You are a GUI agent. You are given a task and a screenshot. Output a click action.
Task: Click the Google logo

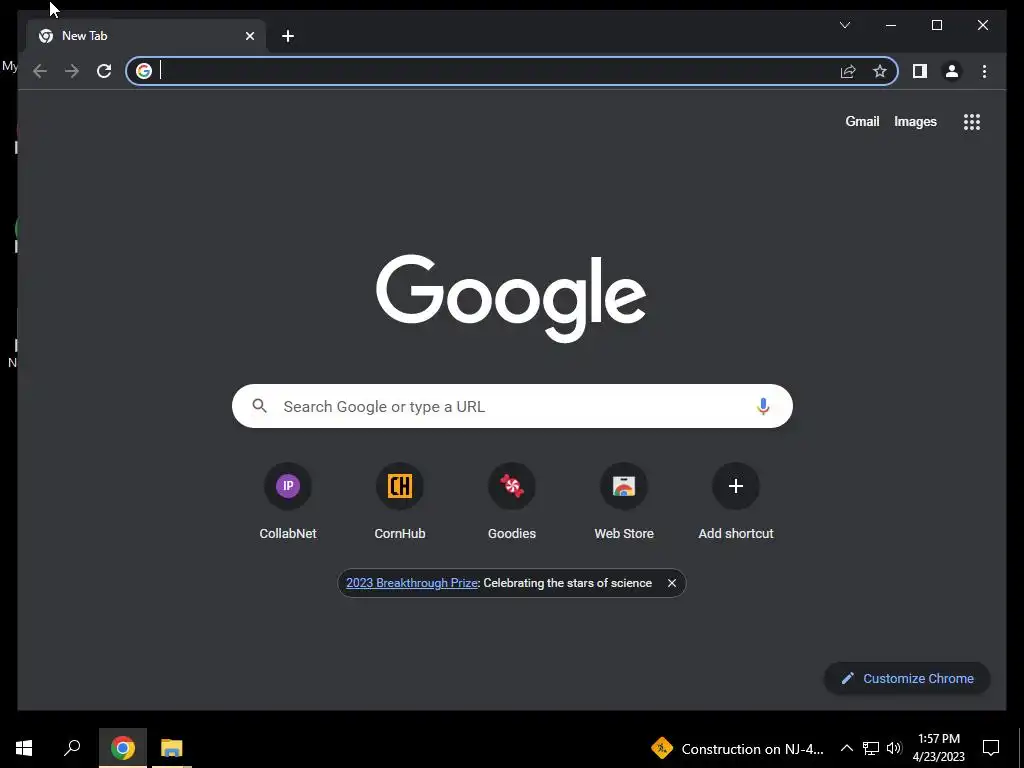(x=511, y=298)
